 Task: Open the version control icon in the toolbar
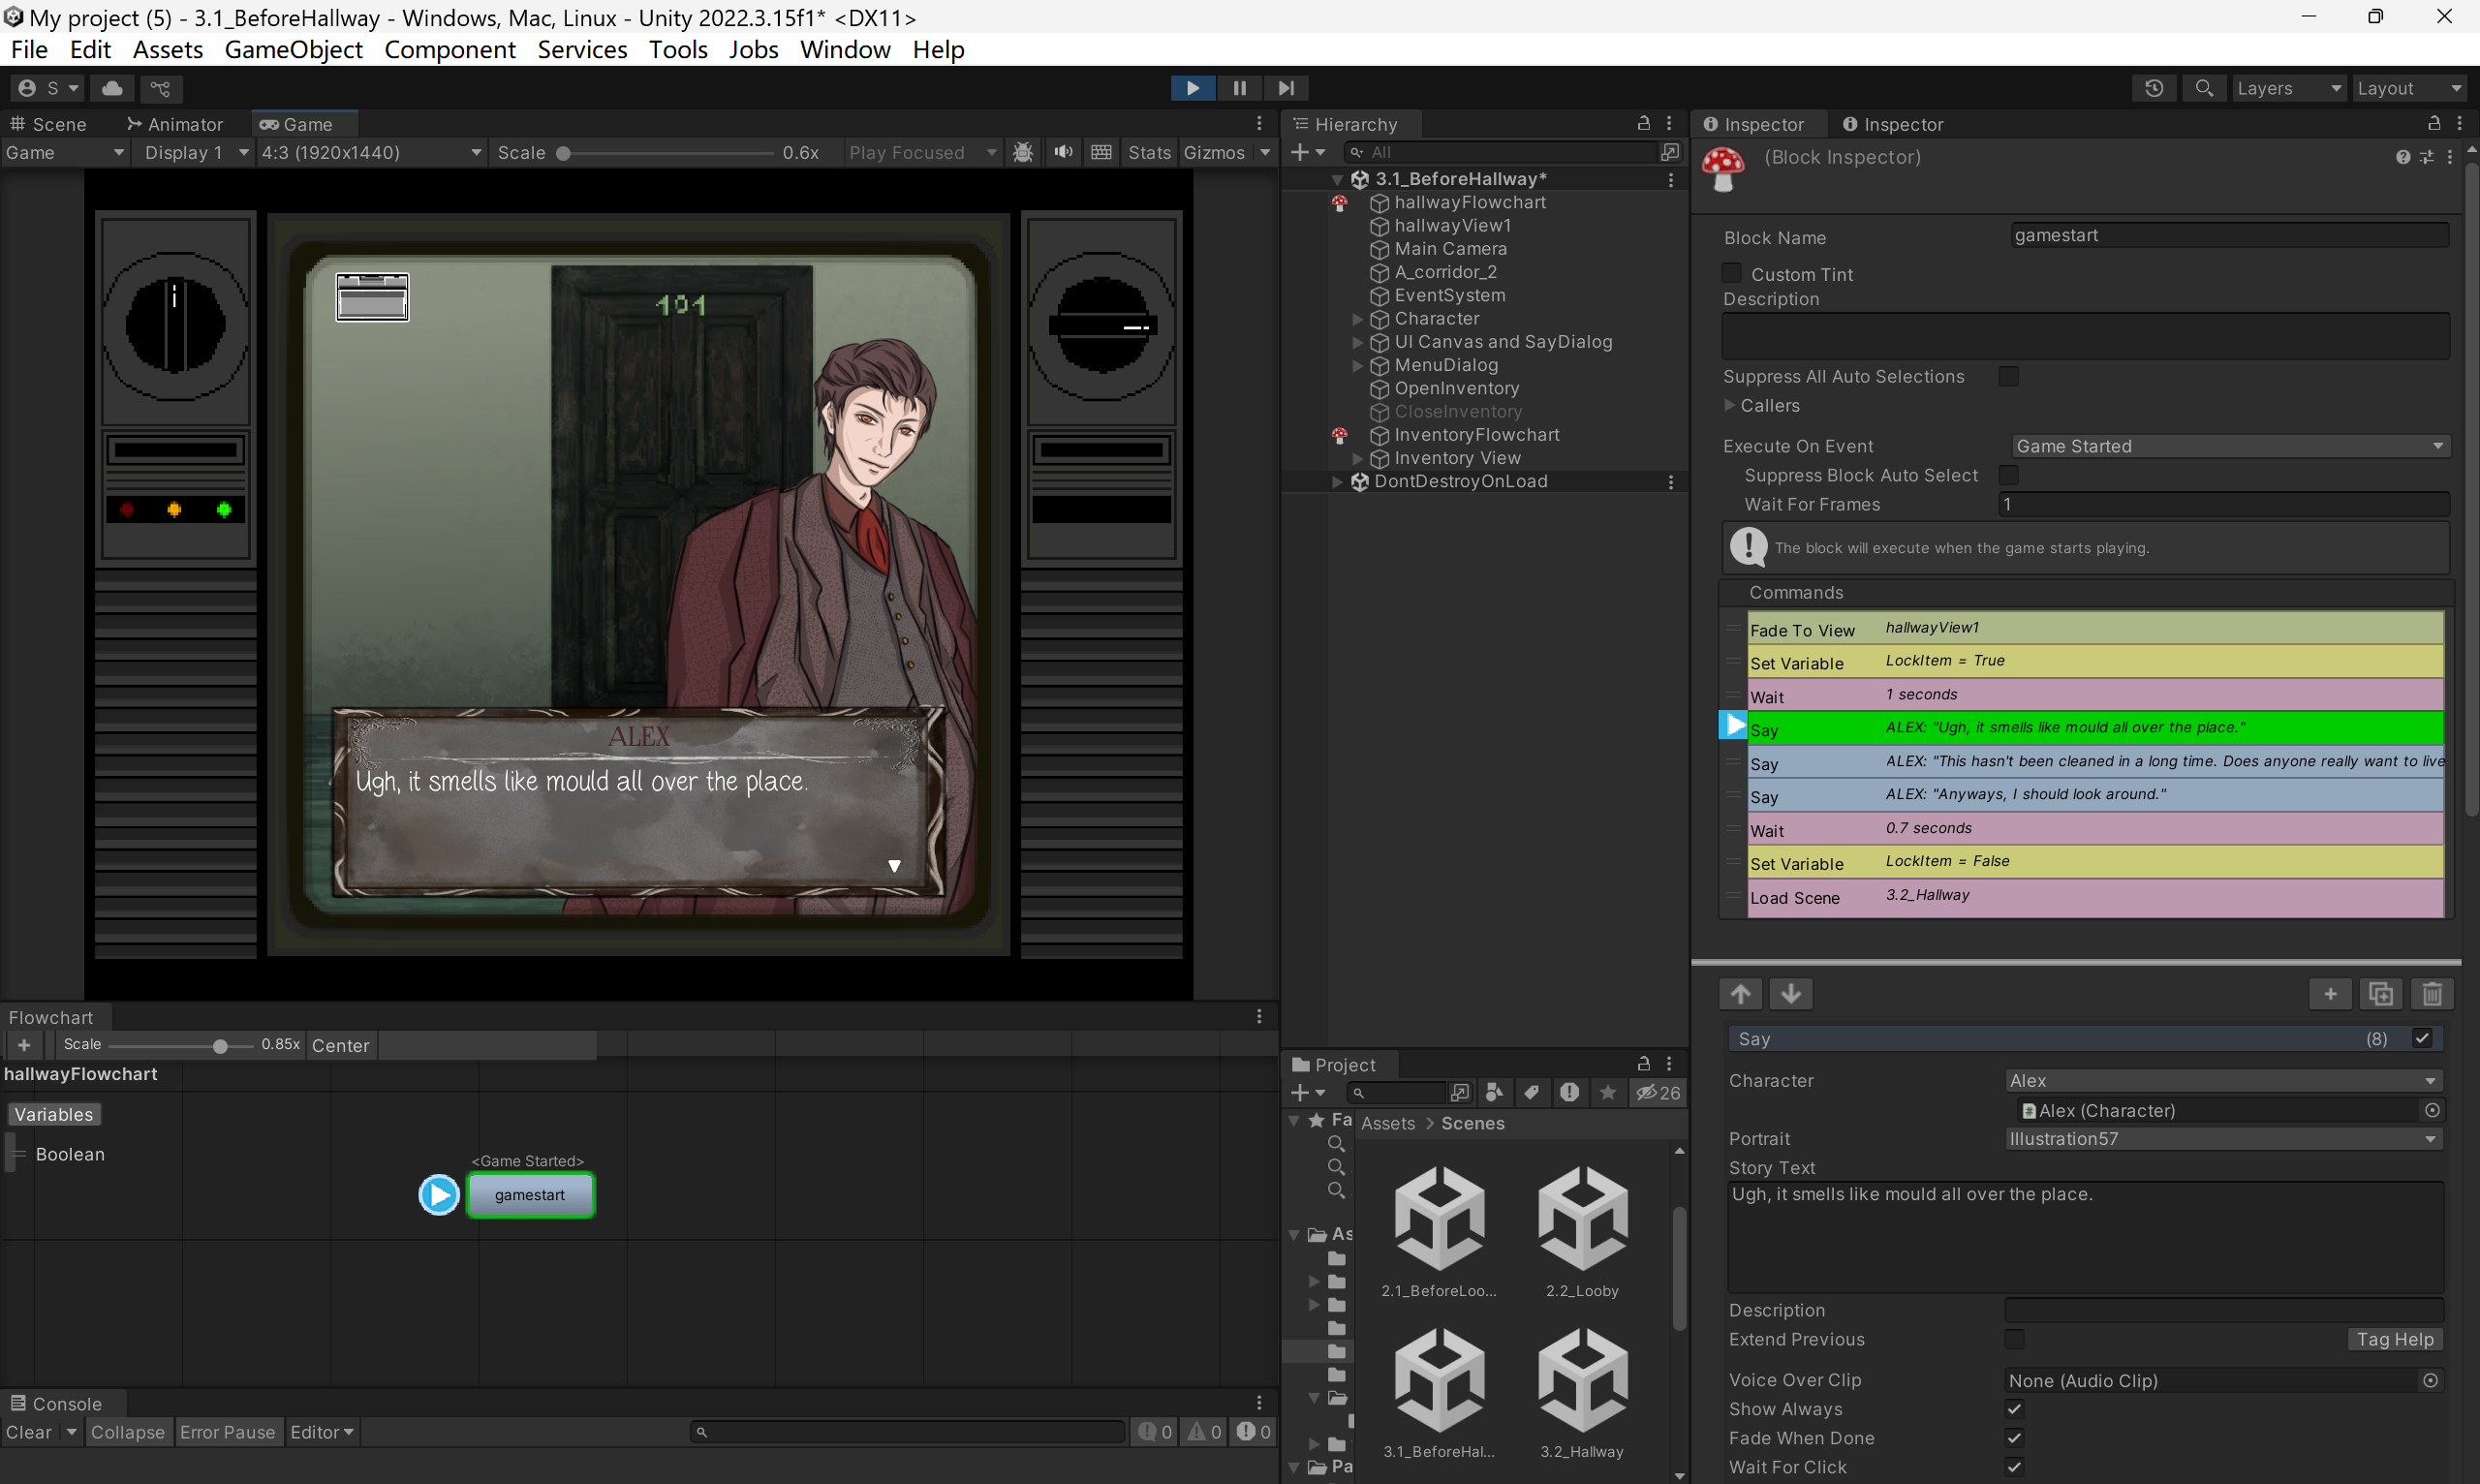pos(160,88)
